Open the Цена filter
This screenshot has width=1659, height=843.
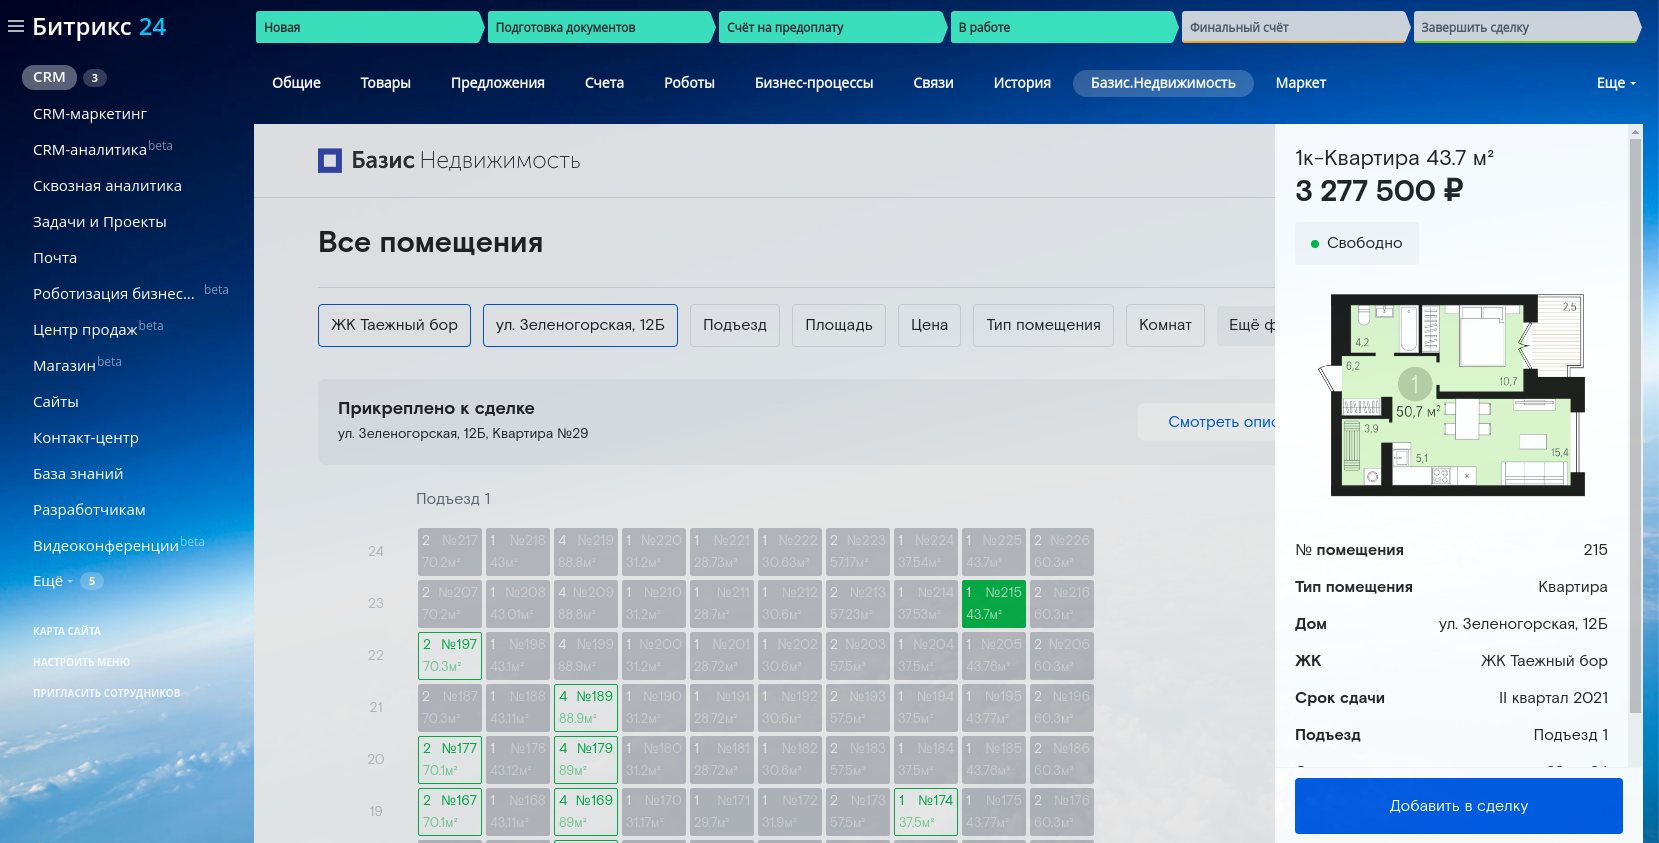[x=929, y=325]
